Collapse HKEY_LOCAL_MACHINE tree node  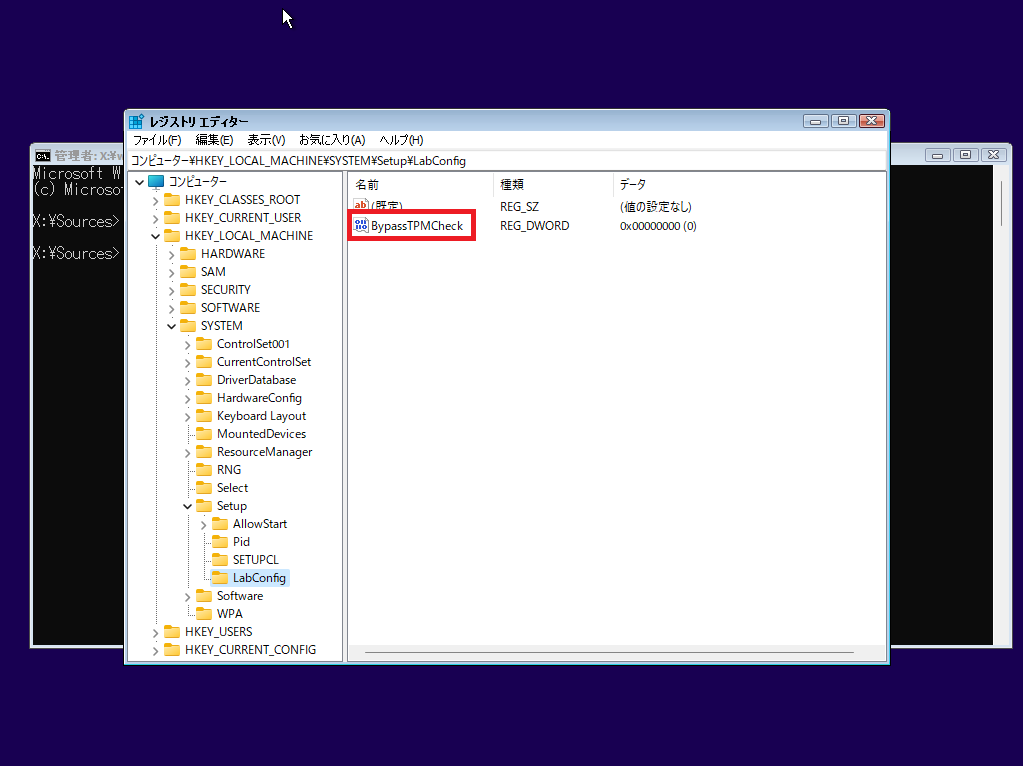click(155, 236)
